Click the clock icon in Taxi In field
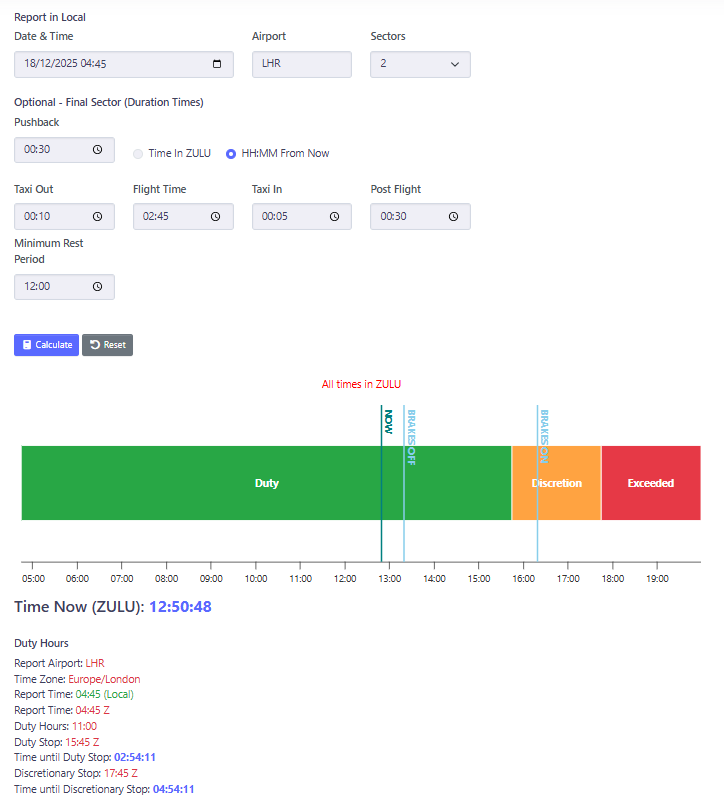Viewport: 724px width, 810px height. point(335,216)
